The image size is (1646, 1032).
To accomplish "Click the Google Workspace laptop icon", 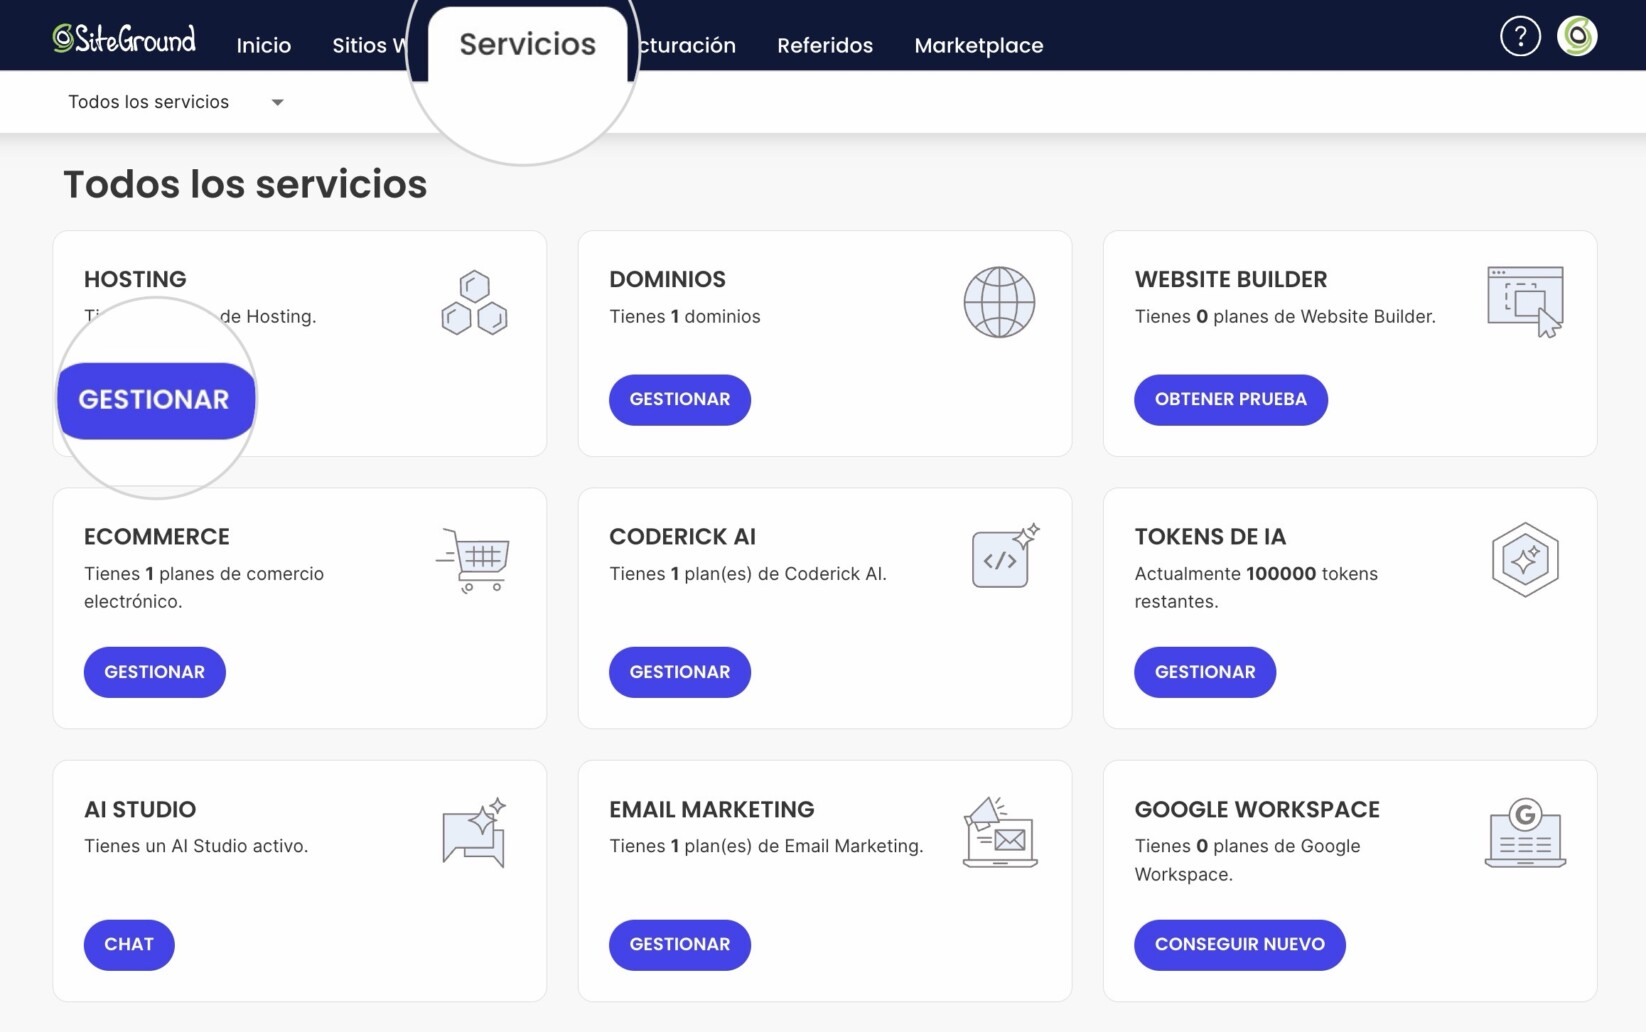I will point(1525,832).
